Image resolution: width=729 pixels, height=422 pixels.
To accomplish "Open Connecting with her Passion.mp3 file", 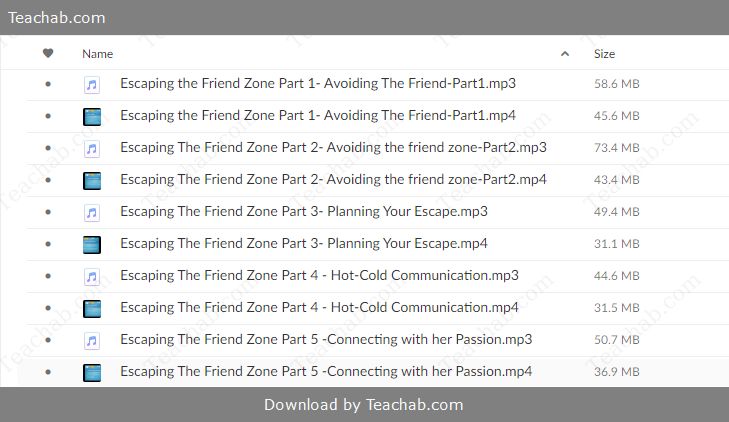I will coord(326,340).
